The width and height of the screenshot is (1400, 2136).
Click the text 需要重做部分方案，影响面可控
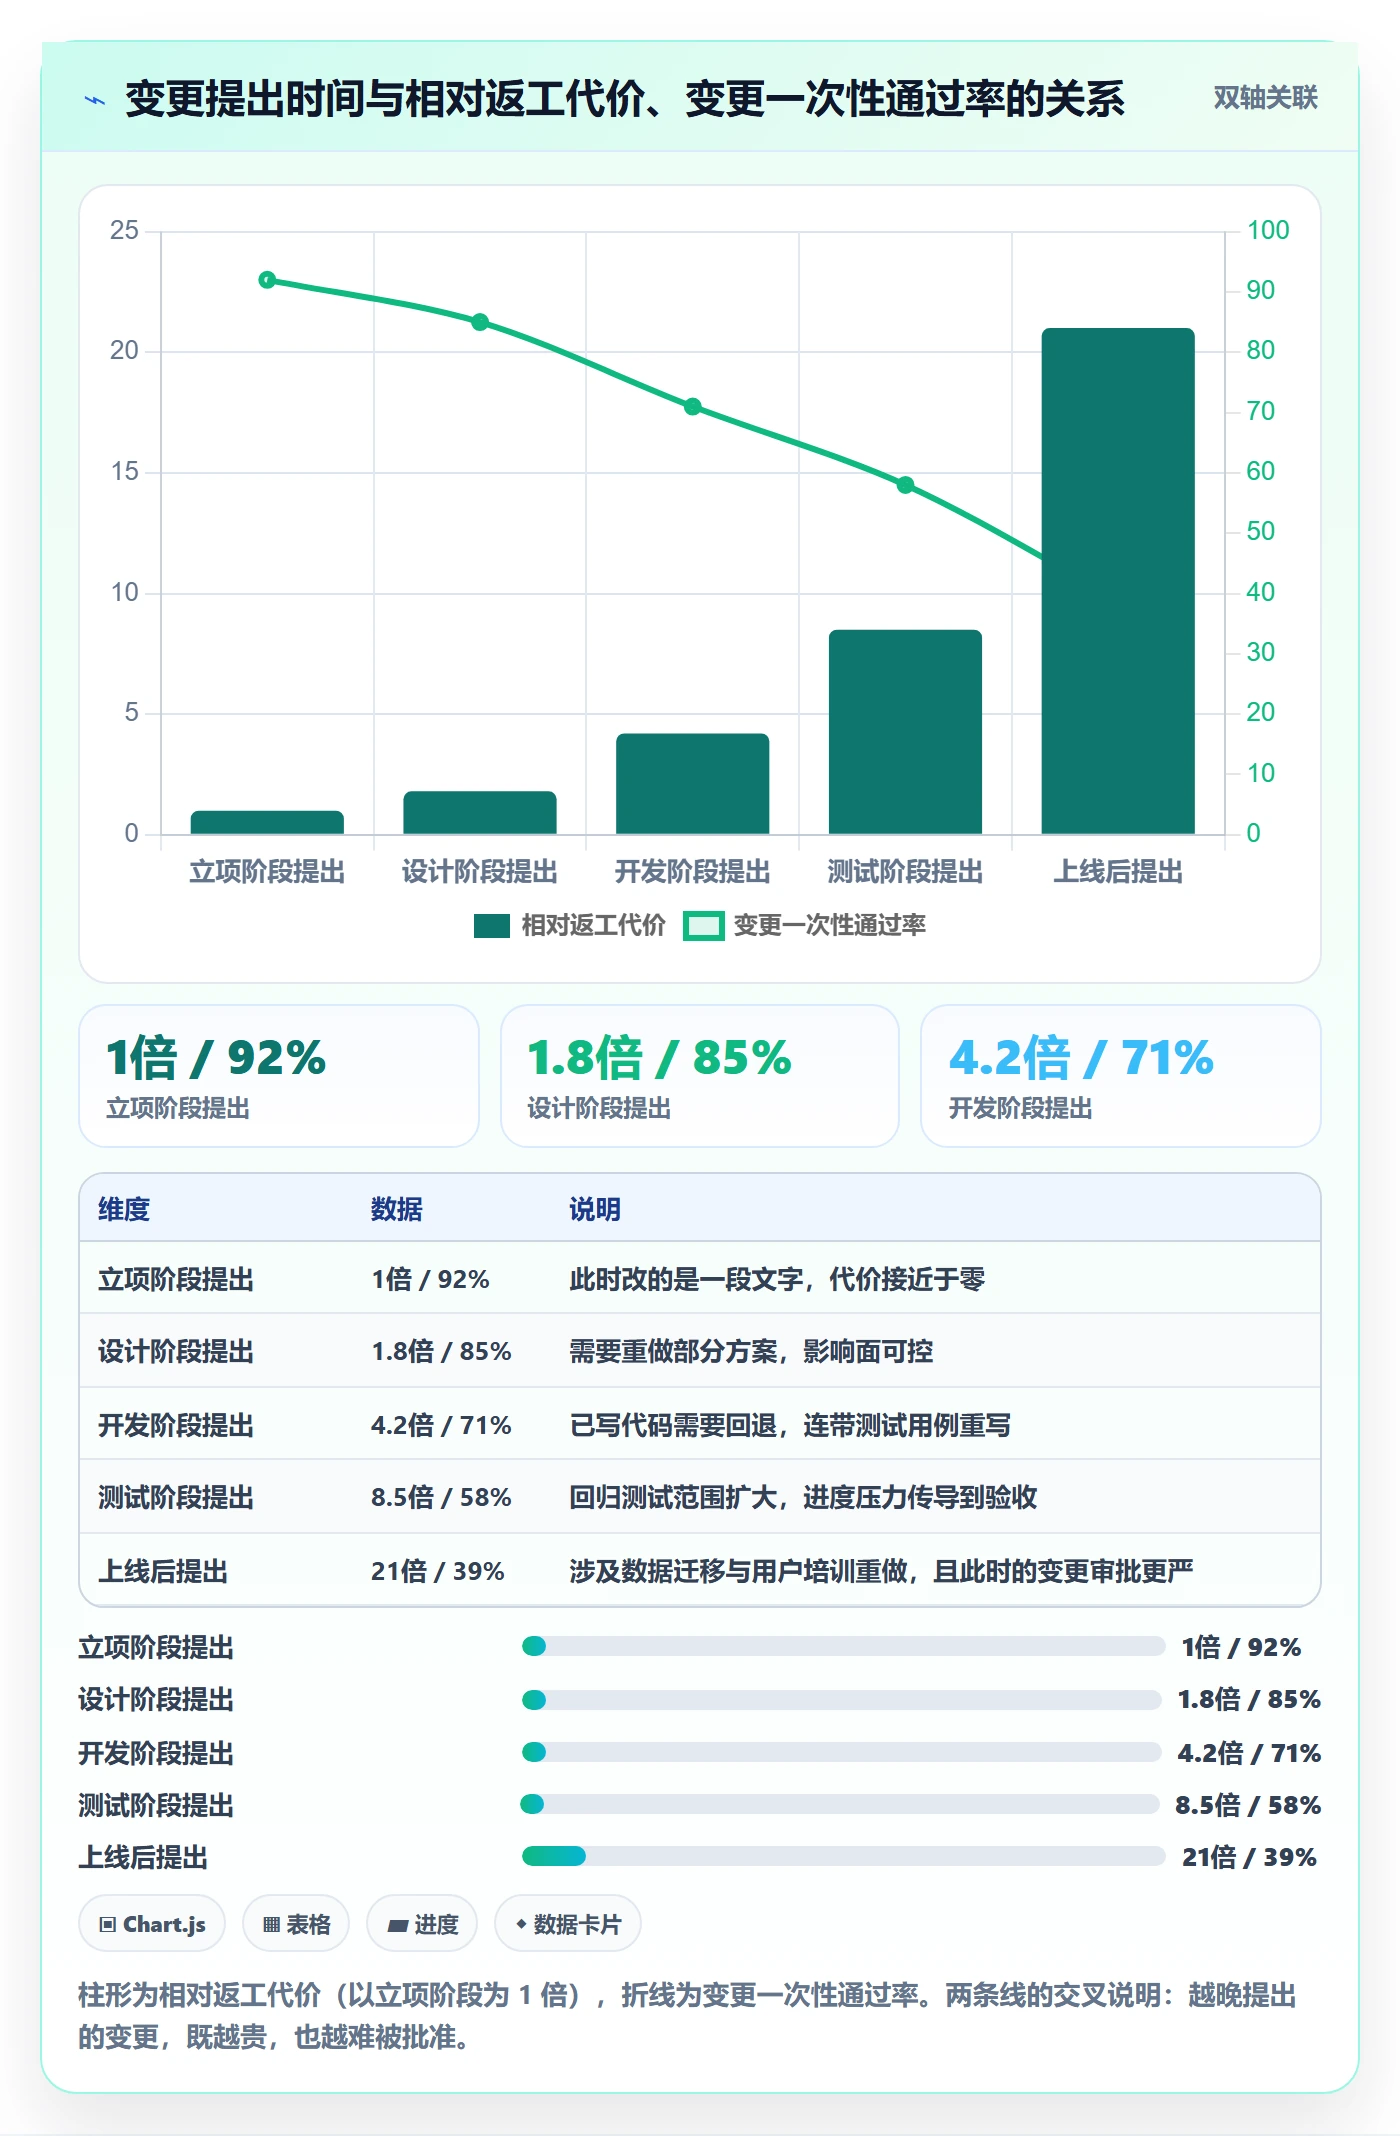pos(751,1351)
